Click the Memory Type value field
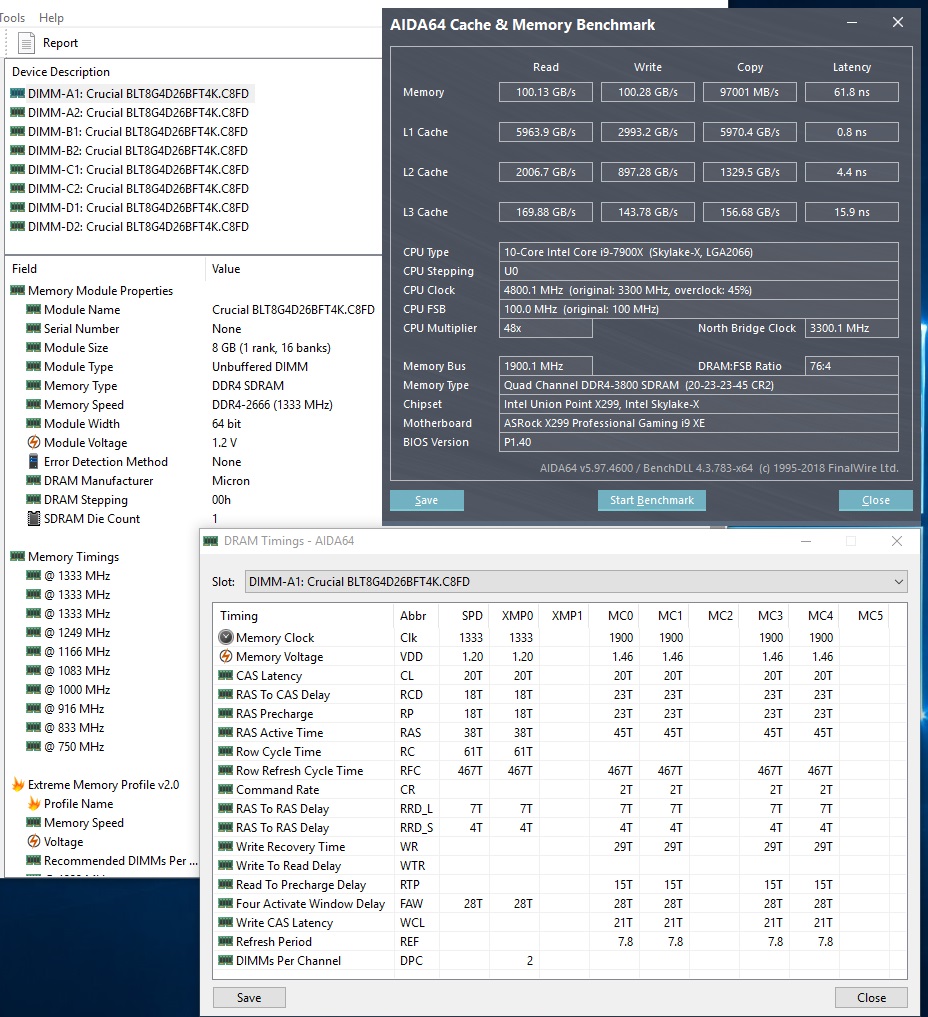928x1017 pixels. (x=698, y=385)
